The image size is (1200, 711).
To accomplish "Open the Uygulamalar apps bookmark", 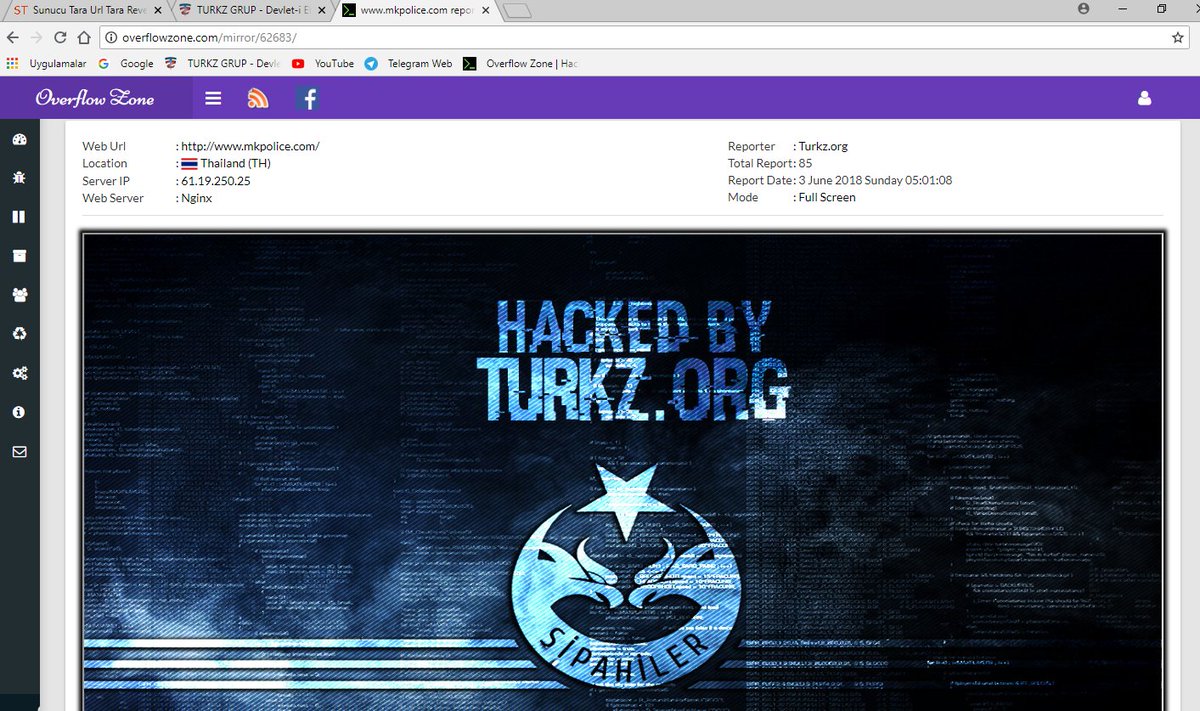I will click(46, 63).
